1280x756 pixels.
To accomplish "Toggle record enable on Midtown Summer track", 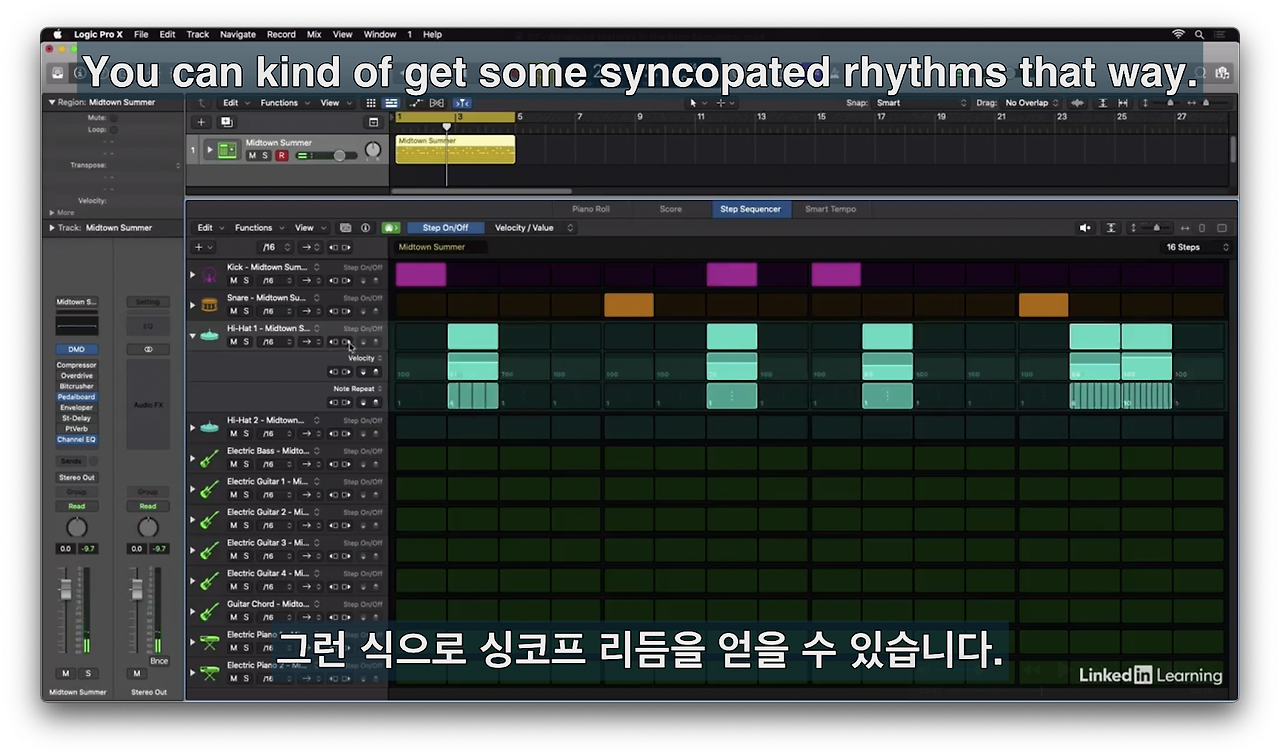I will pos(281,156).
